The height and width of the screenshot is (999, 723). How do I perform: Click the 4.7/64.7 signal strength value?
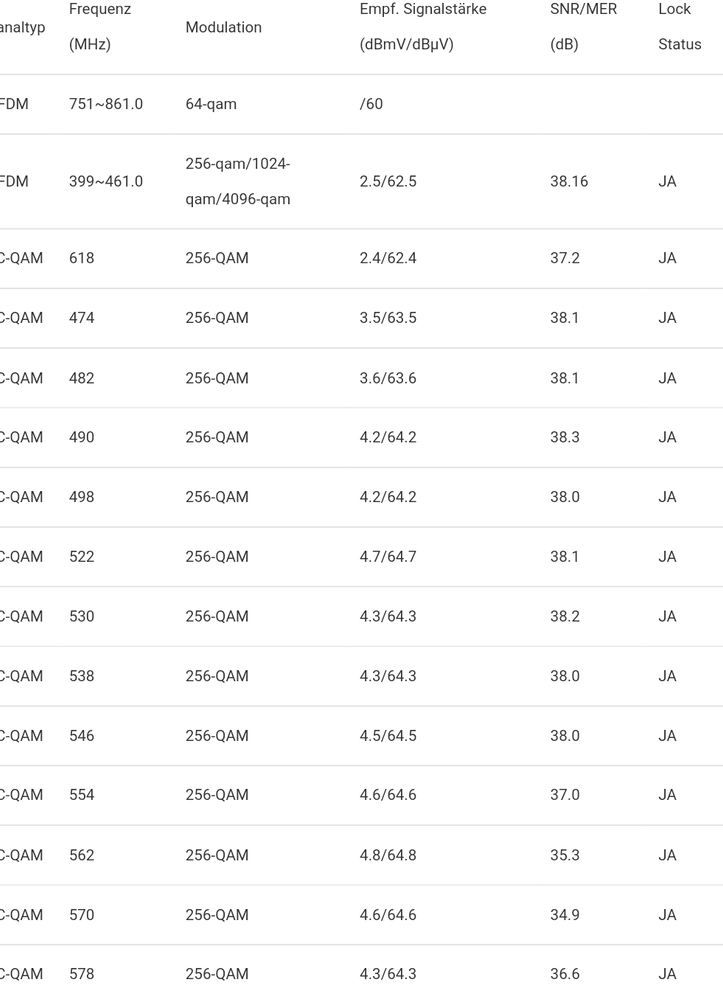click(388, 557)
